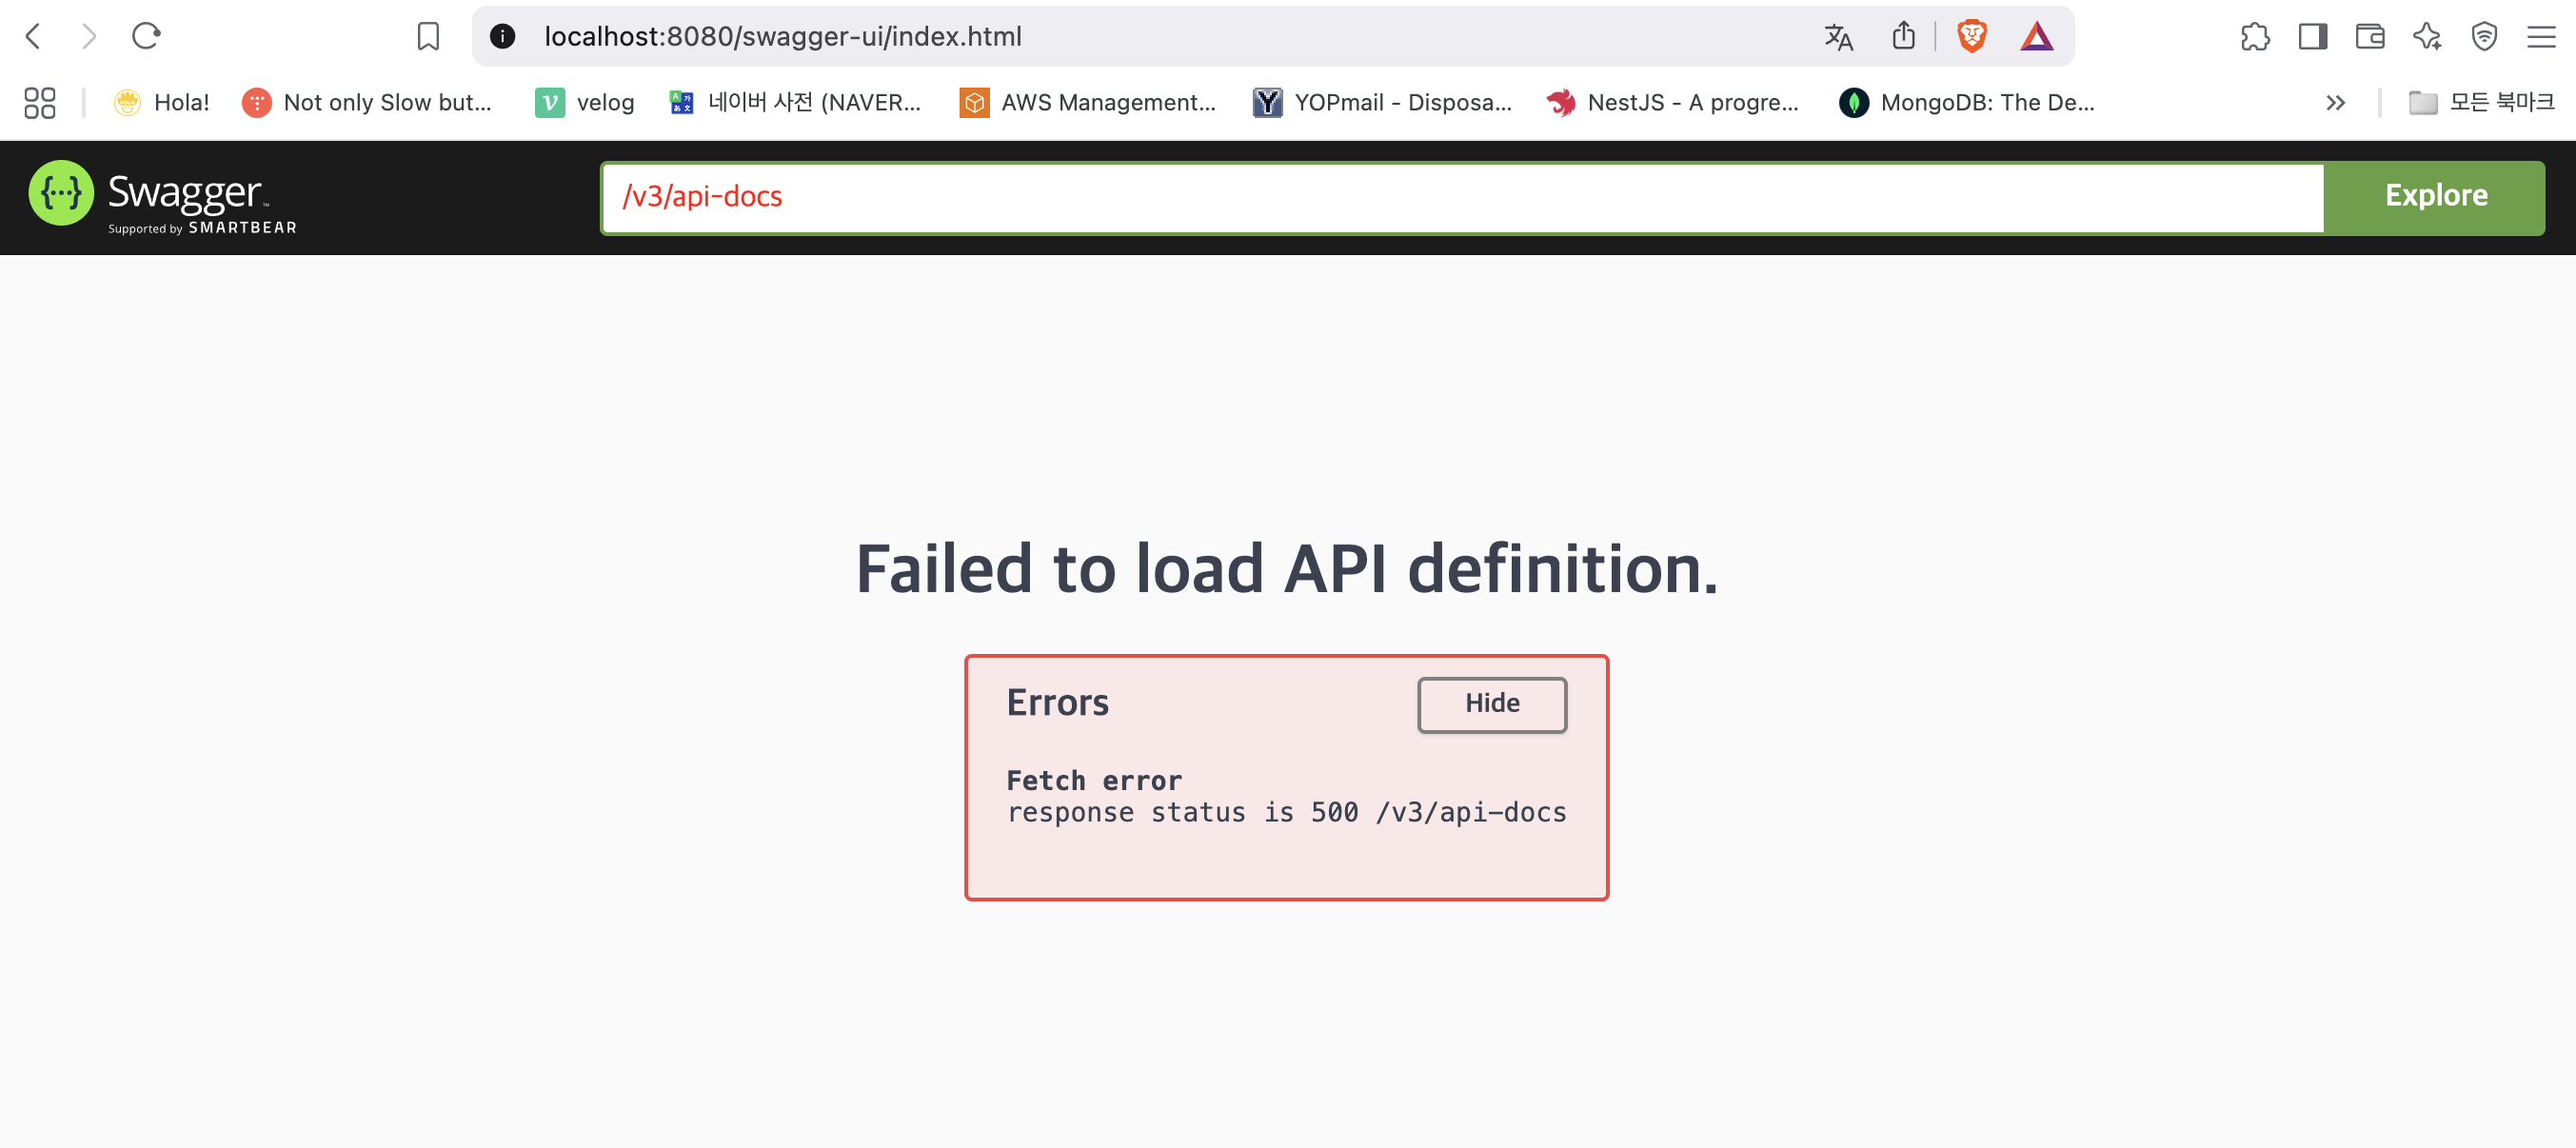
Task: Open the Hola! bookmark
Action: pos(162,102)
